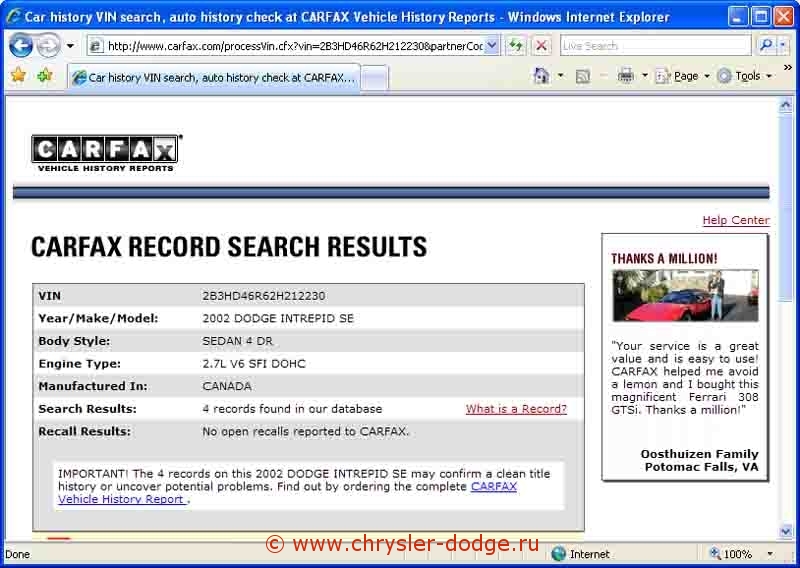Screen dimensions: 800x568
Task: Click the 100% zoom level button
Action: pos(731,554)
